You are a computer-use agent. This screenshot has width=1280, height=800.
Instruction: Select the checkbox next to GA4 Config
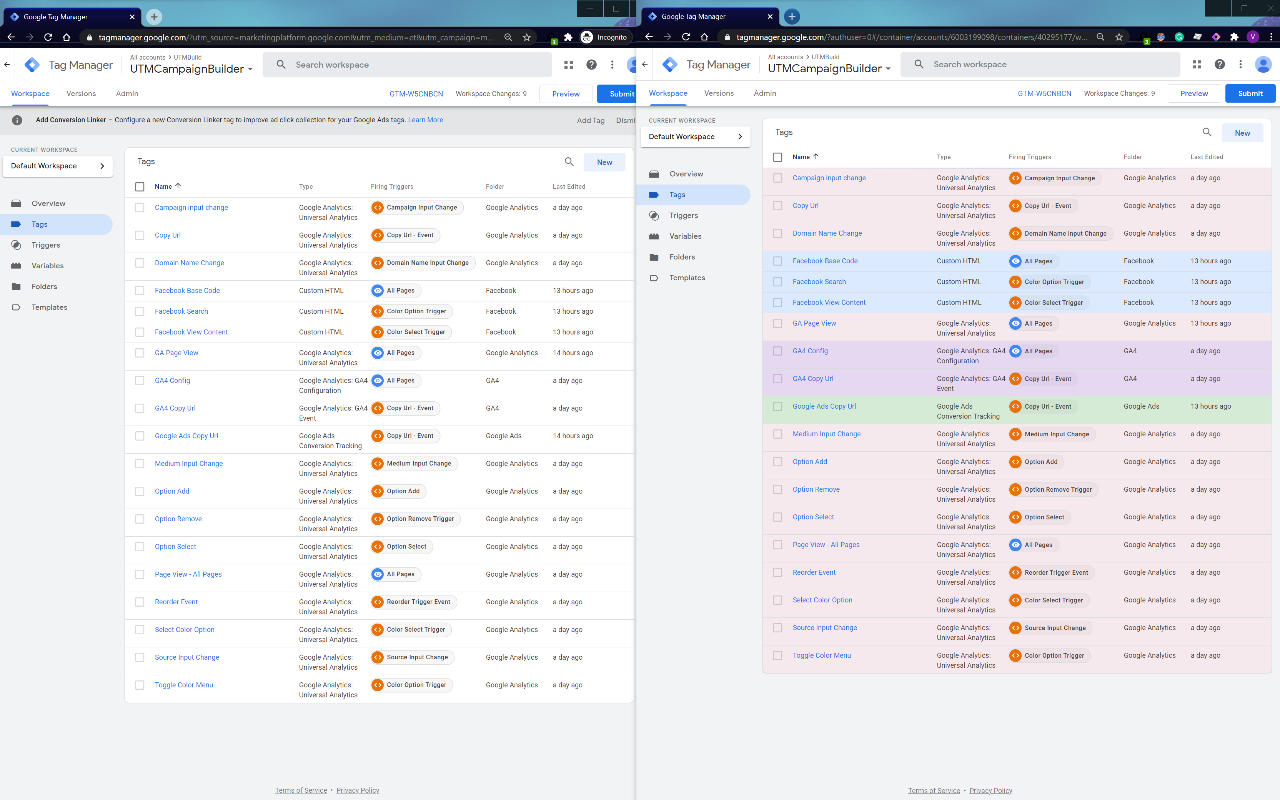pyautogui.click(x=777, y=351)
